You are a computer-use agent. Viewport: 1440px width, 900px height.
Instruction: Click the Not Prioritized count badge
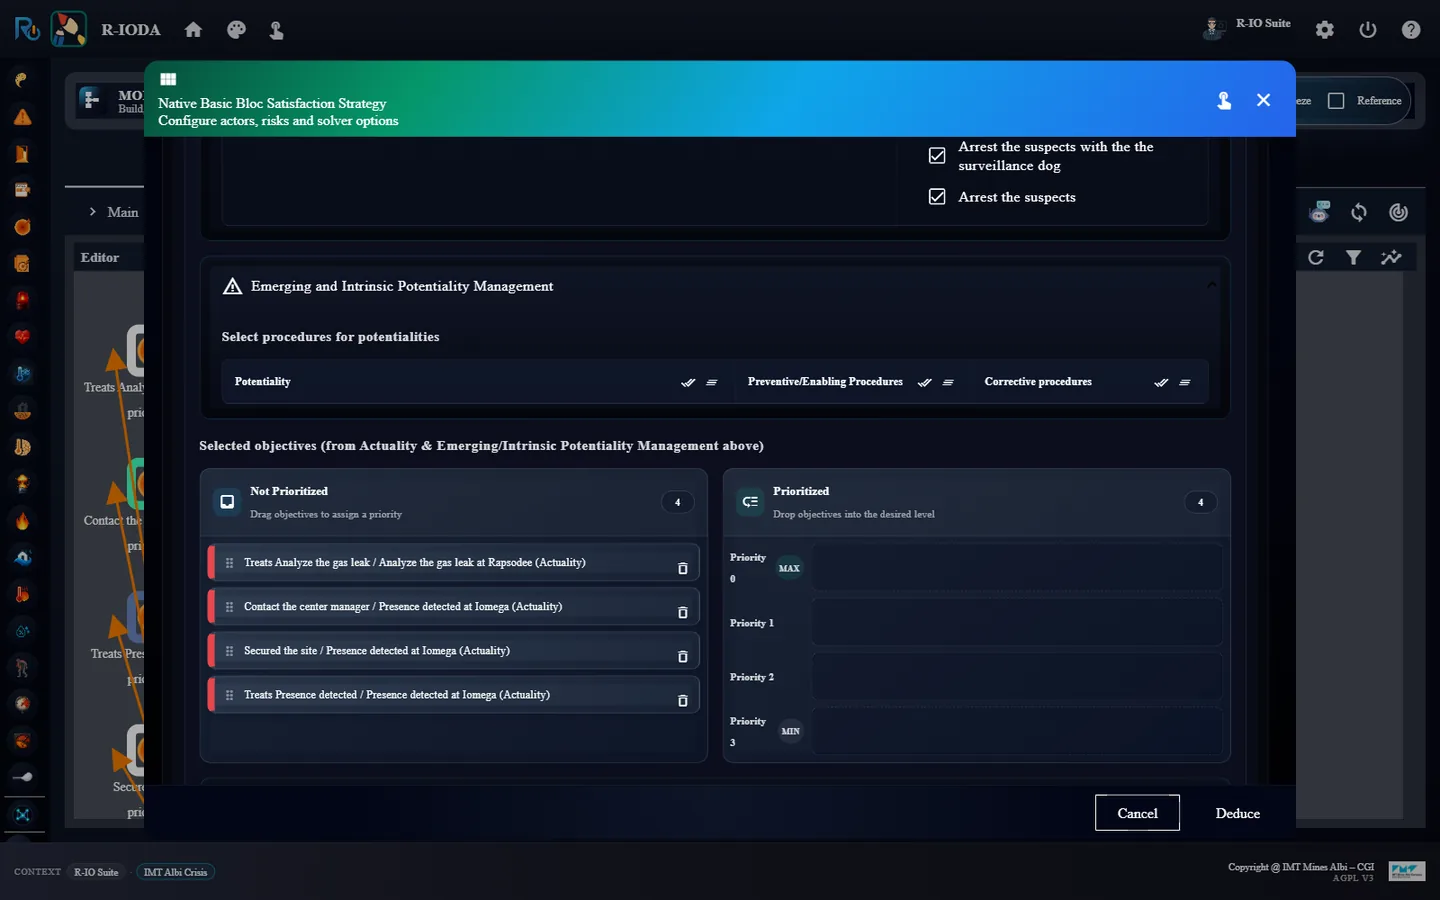coord(678,502)
